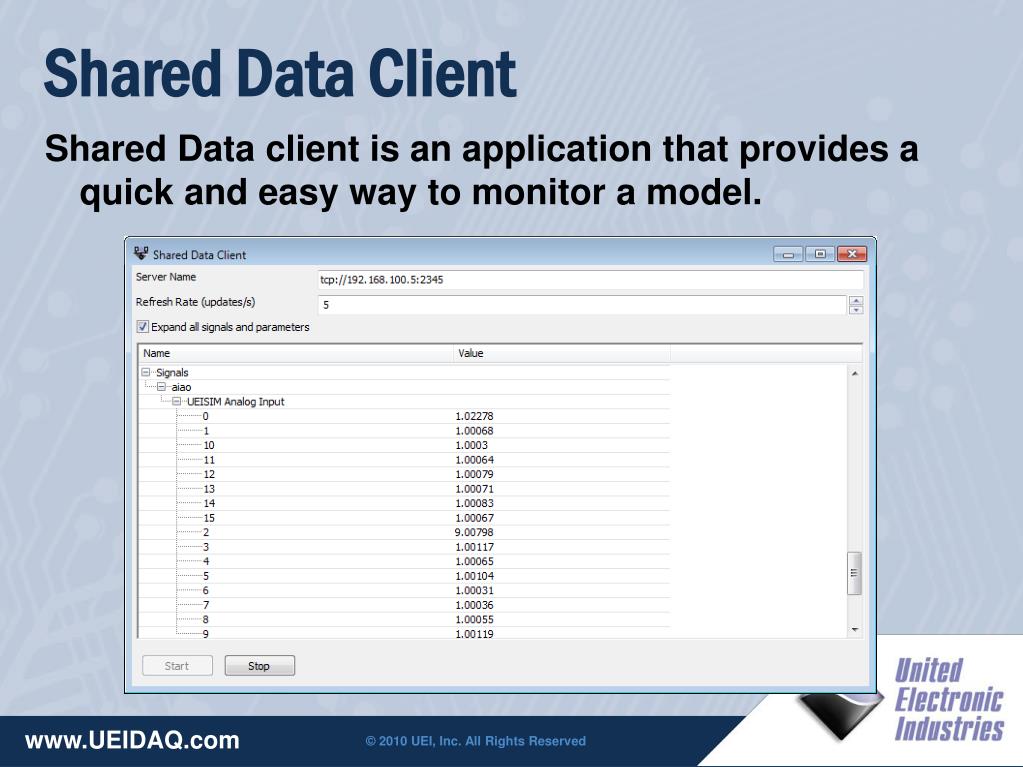Collapse the Signals tree node
Screen dimensions: 1023x767
pos(145,372)
